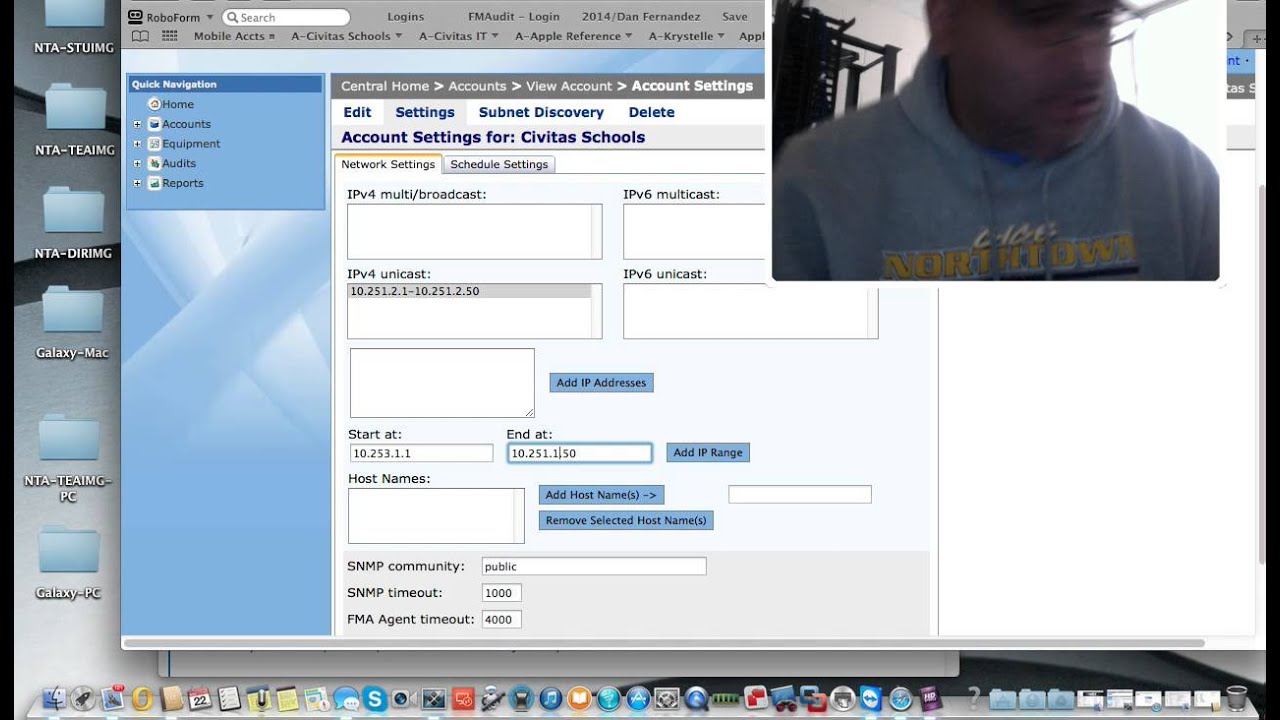Open QuickTime Player in Dock

[x=696, y=699]
